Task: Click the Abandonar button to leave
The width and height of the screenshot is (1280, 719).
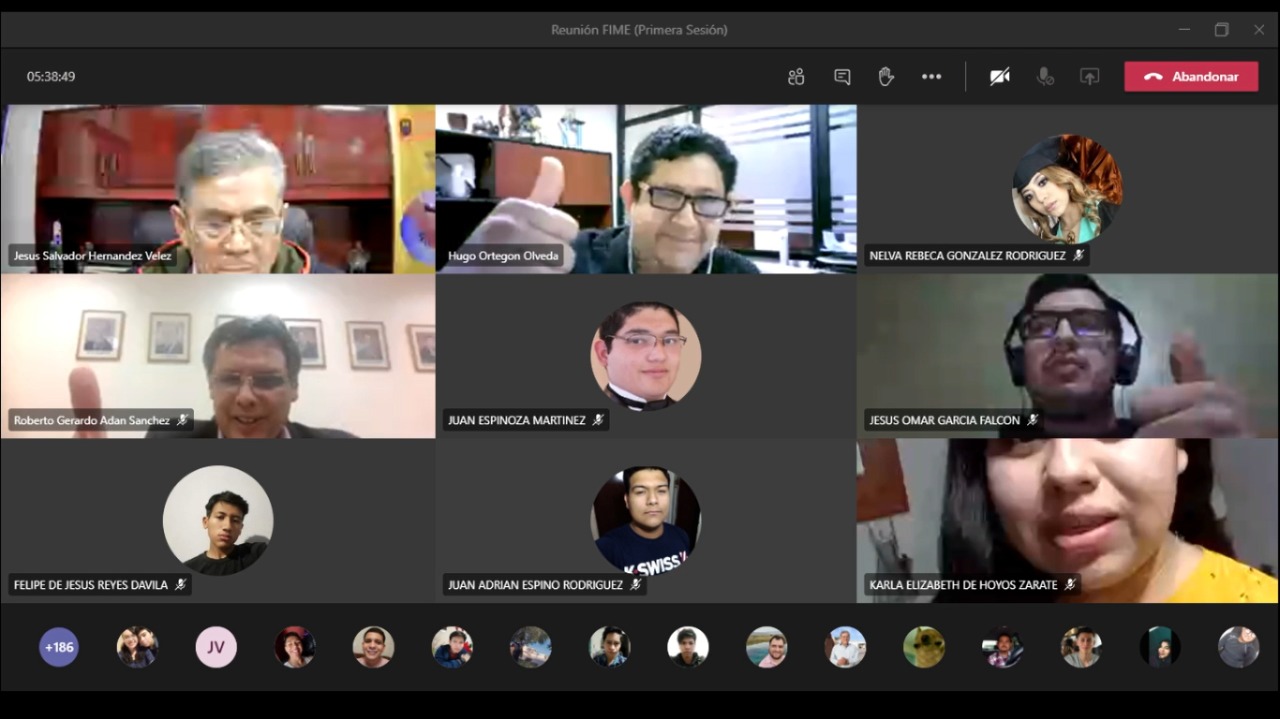Action: [x=1190, y=77]
